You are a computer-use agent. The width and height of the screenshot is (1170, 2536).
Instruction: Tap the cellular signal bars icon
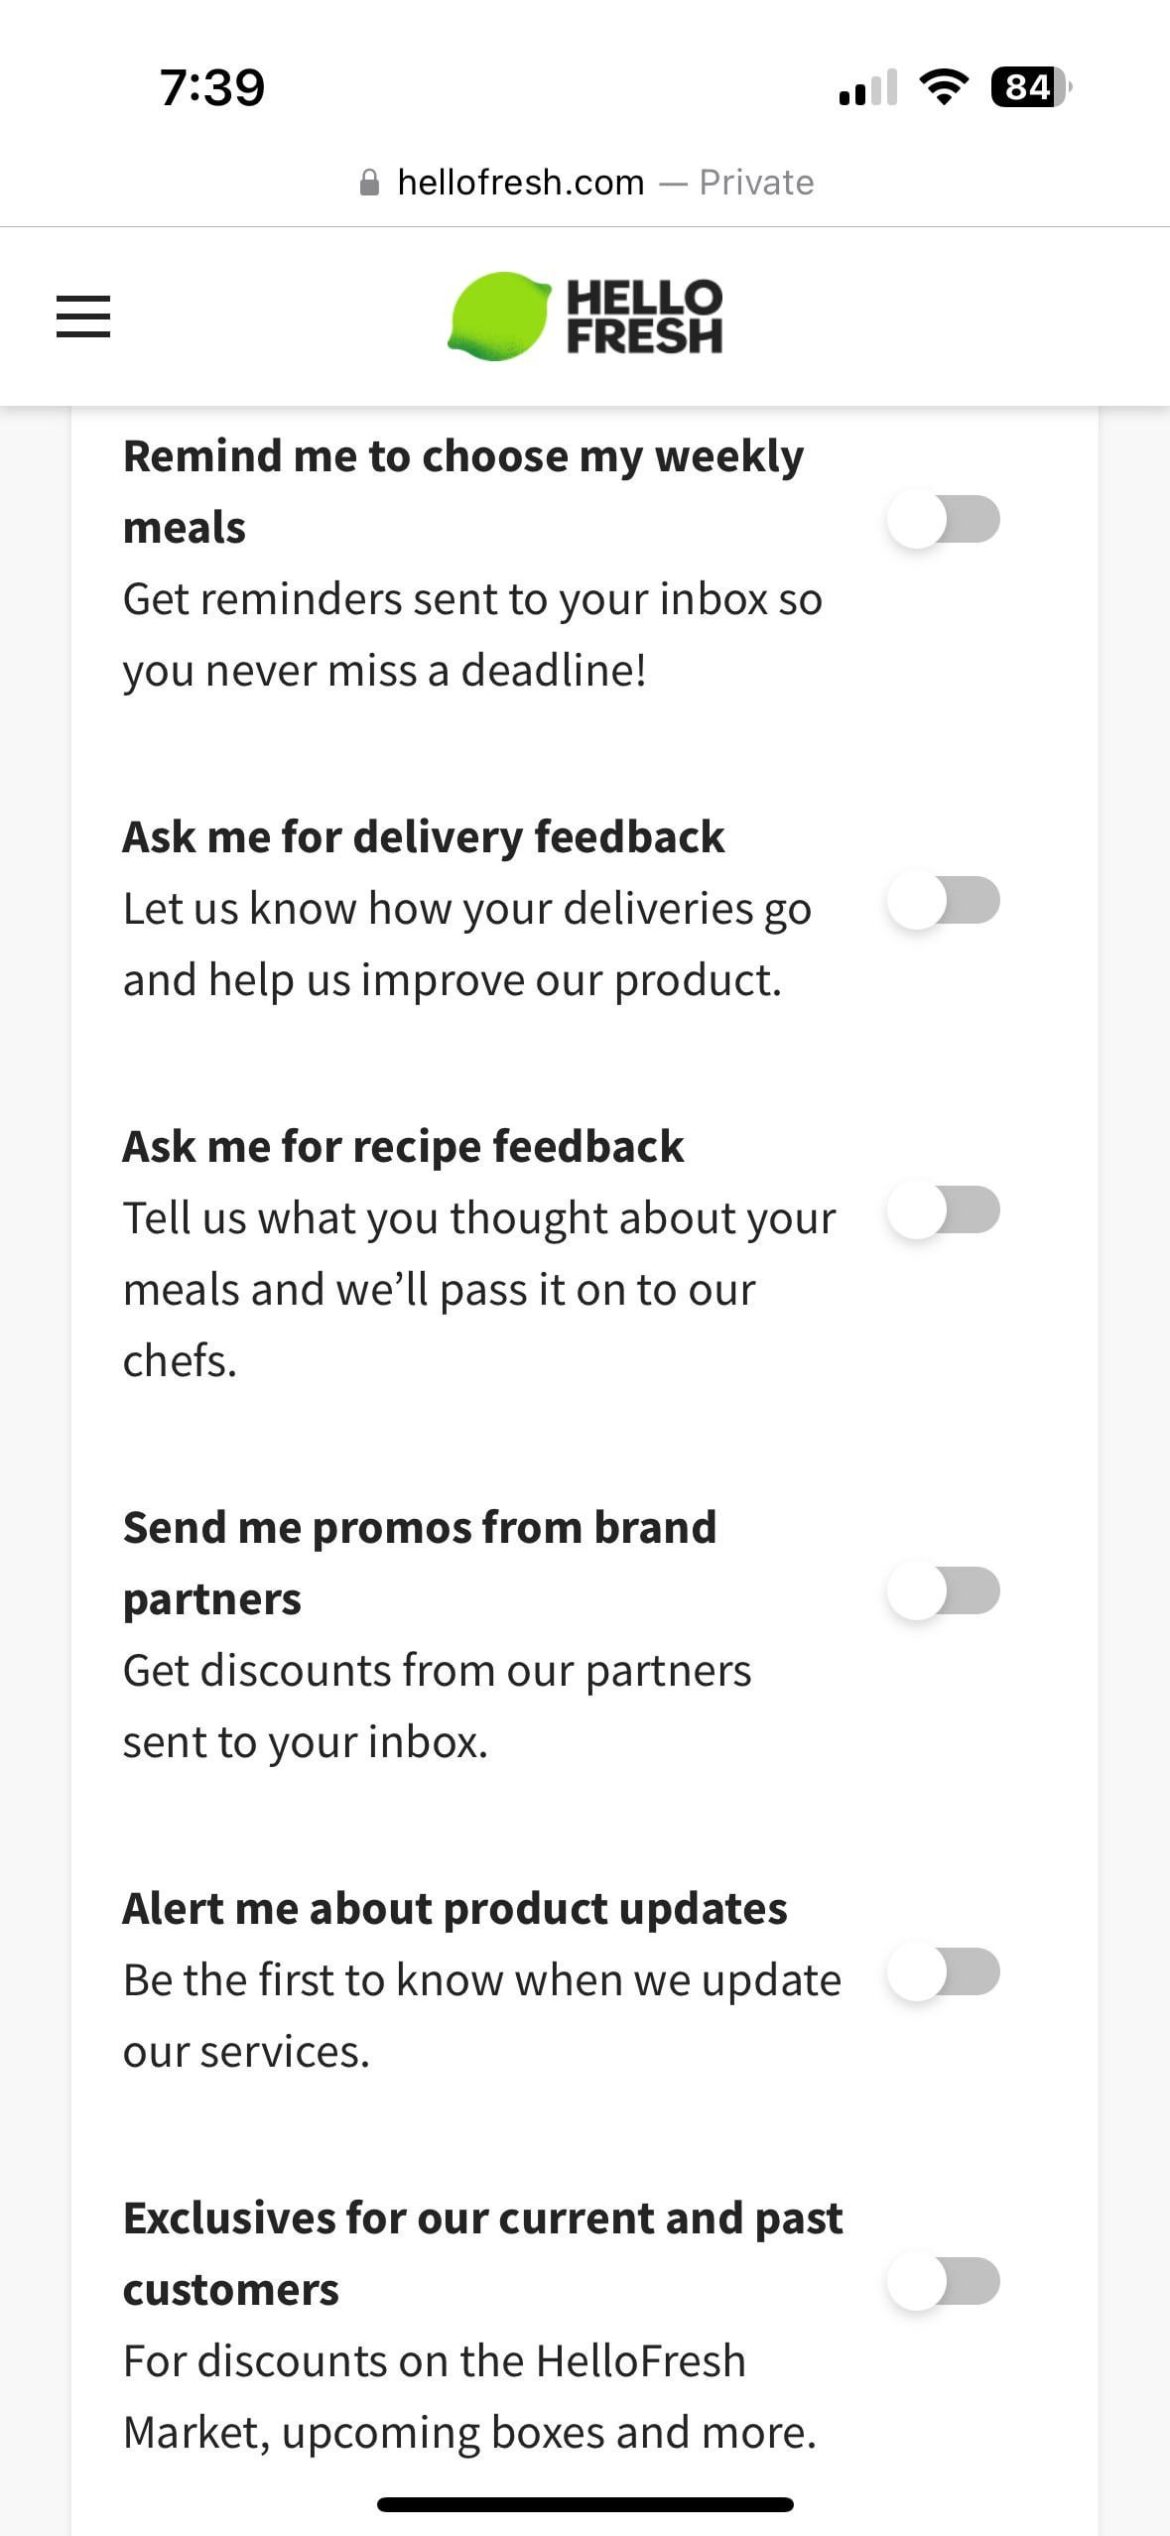point(866,88)
